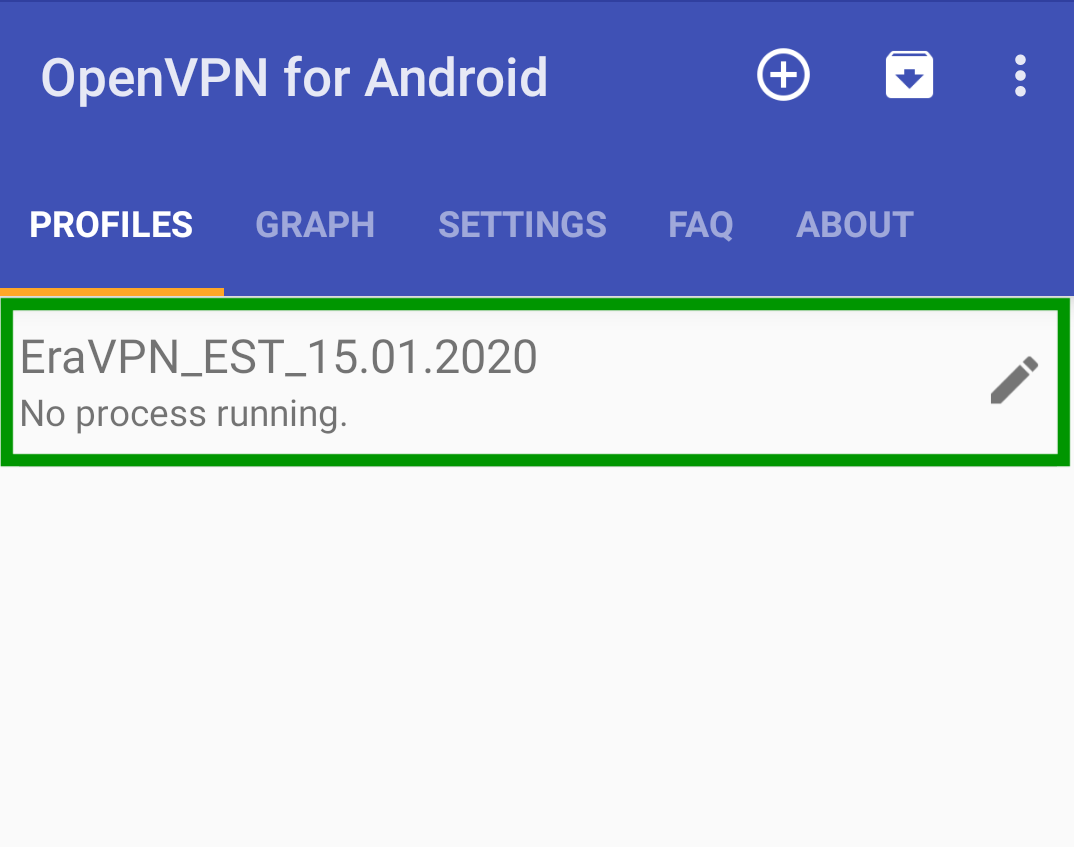1074x847 pixels.
Task: Open more options via vertical dots
Action: pyautogui.click(x=1020, y=76)
